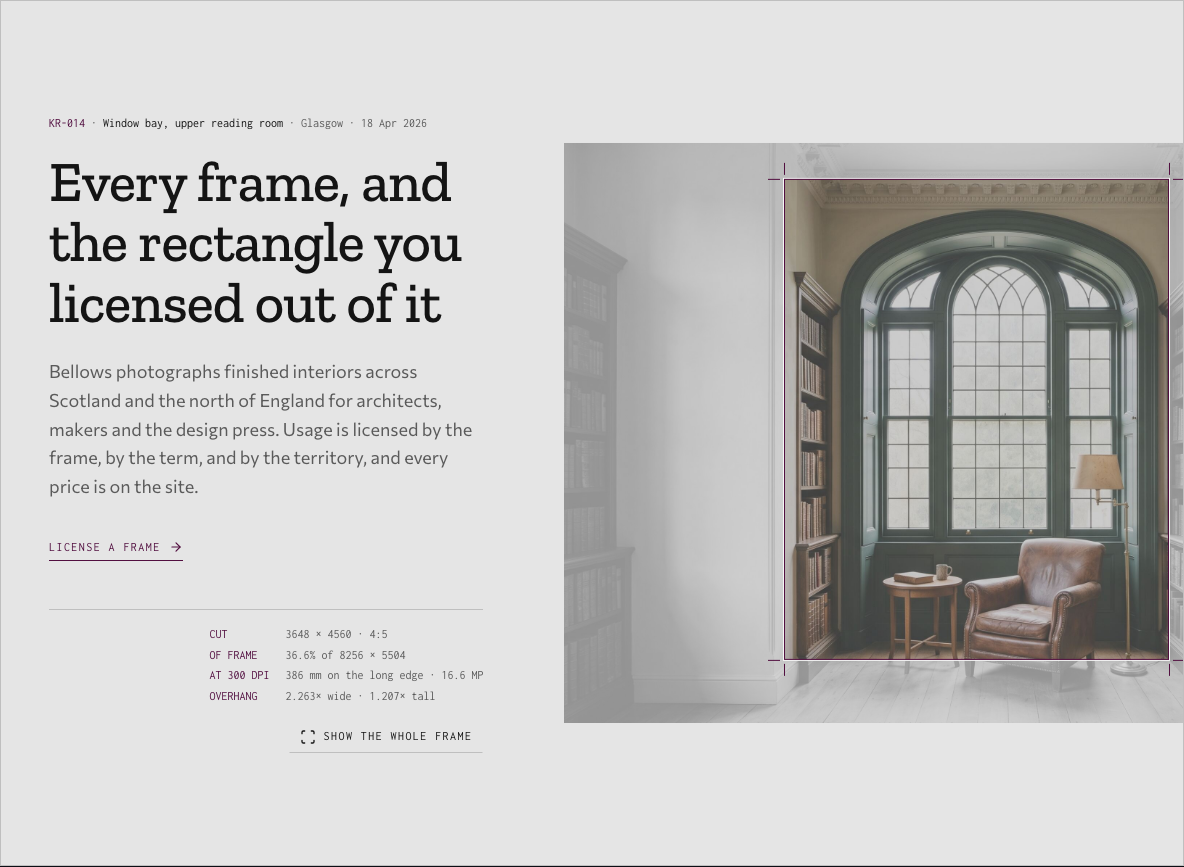
Task: Click Show the Whole Frame button
Action: [x=386, y=736]
